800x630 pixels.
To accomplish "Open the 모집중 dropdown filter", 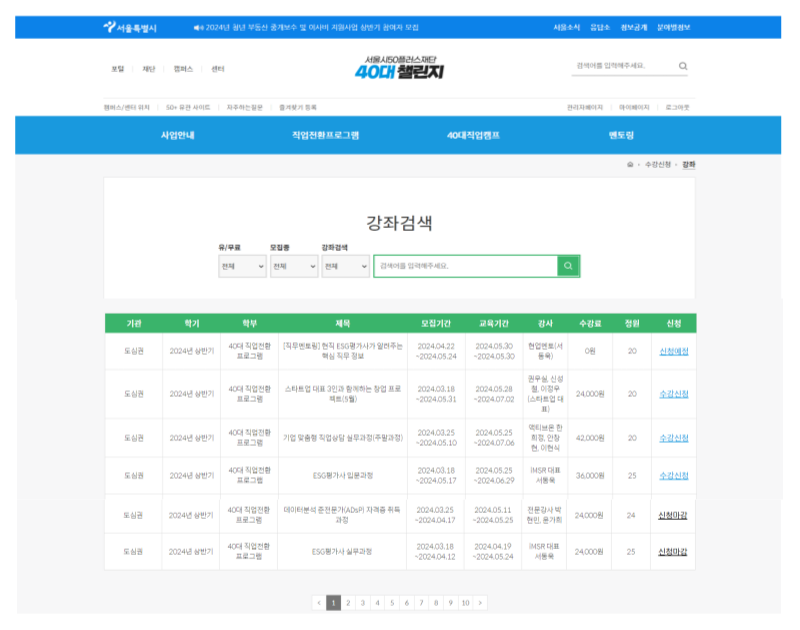I will 293,267.
